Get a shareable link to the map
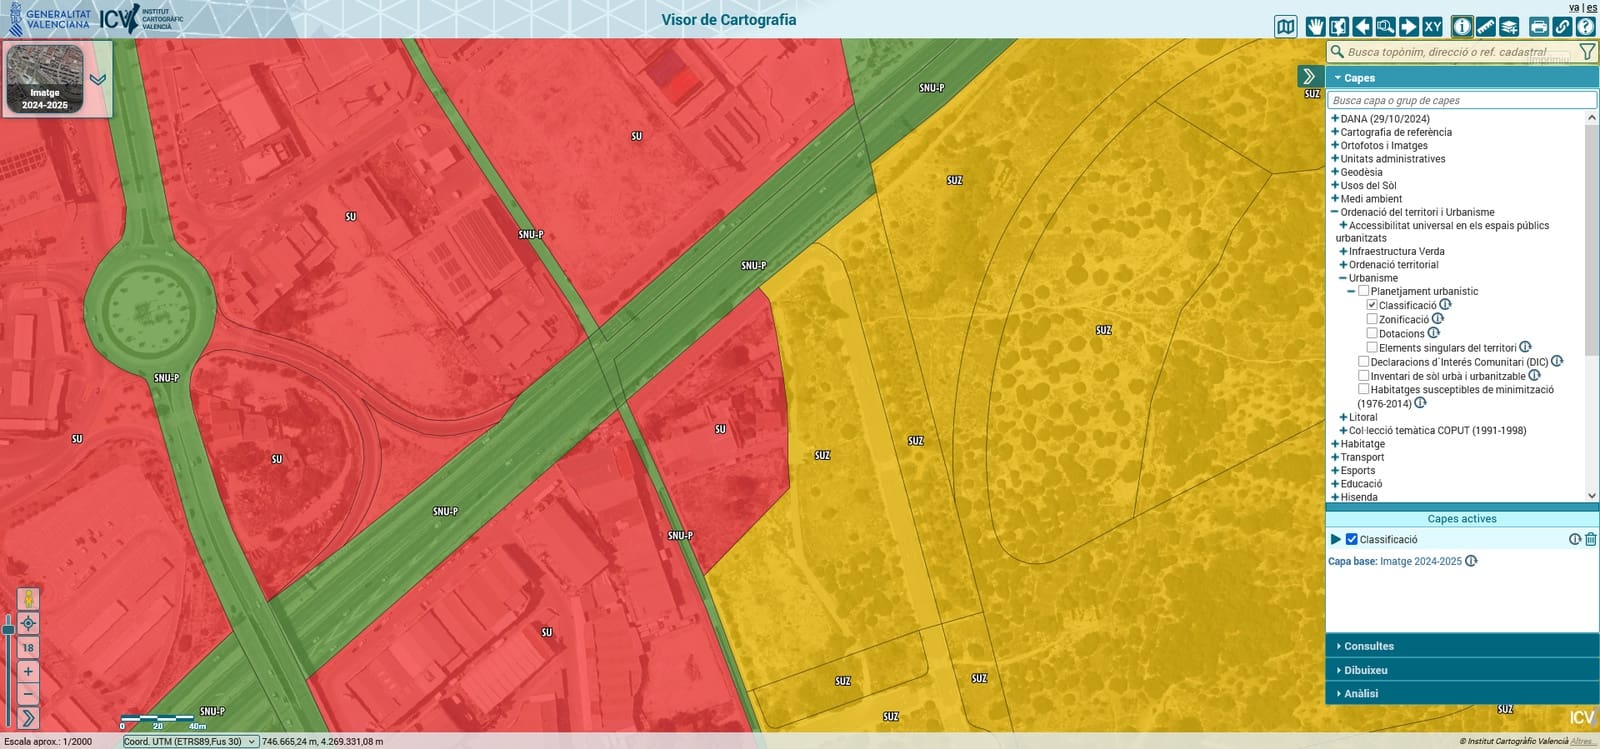 click(x=1562, y=26)
